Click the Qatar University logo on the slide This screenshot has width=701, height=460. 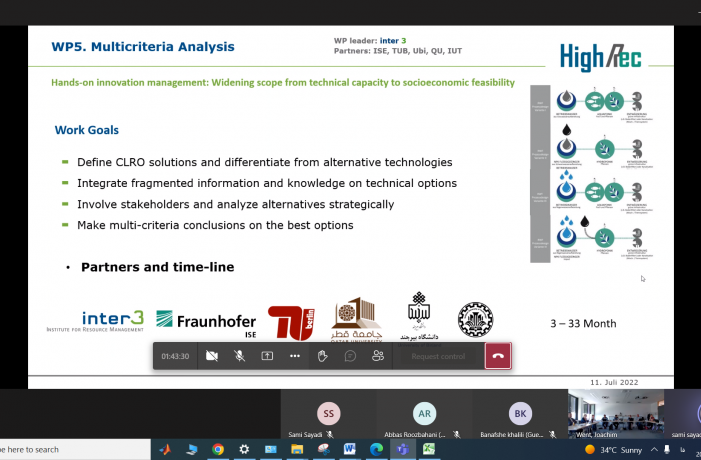(356, 320)
